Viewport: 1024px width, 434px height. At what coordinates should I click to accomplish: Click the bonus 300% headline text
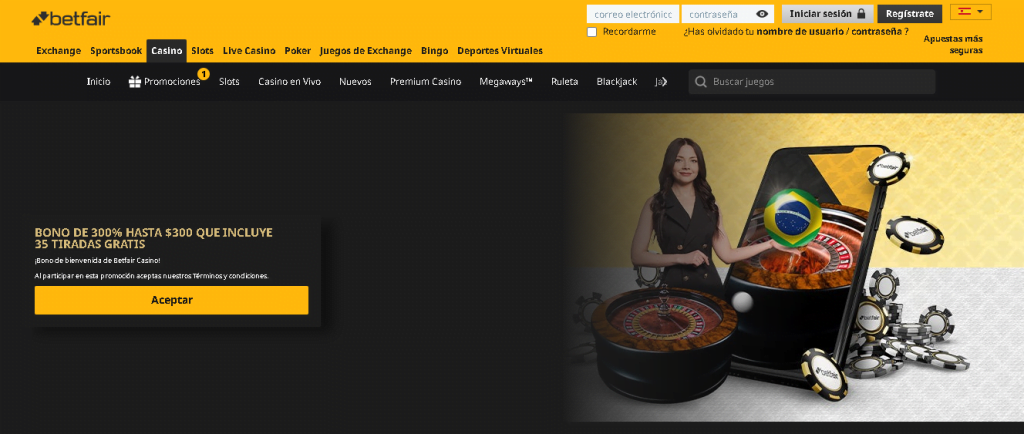pos(153,238)
